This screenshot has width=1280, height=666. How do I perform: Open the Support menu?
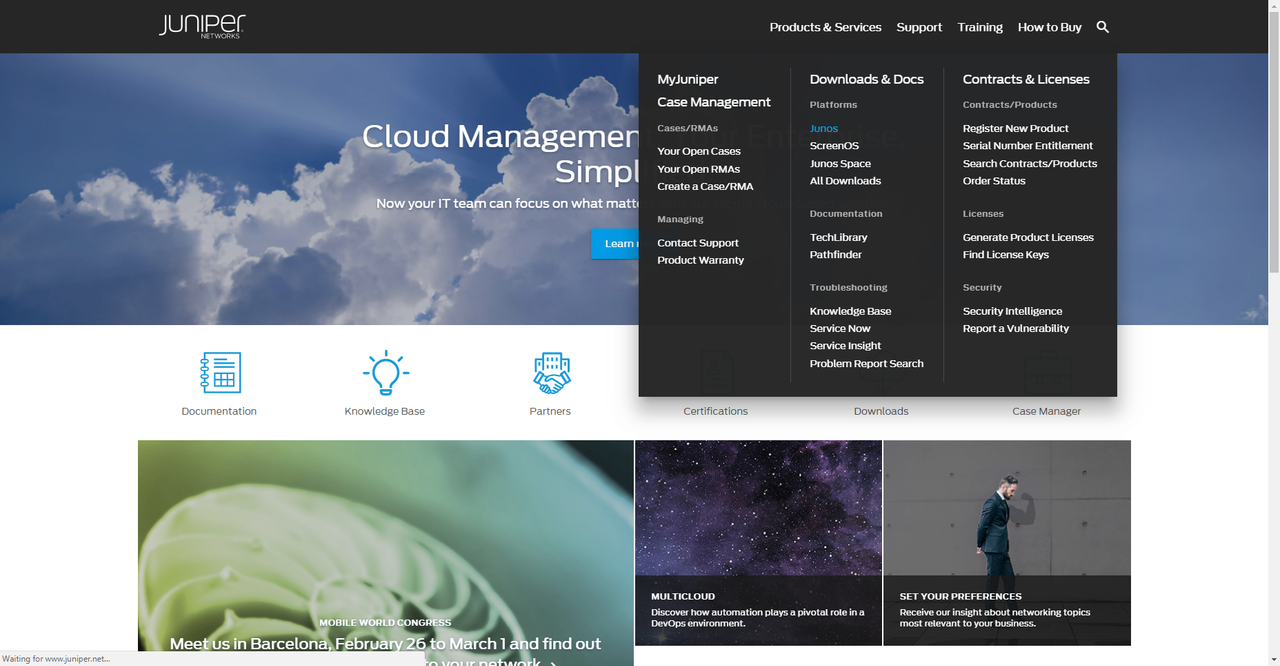coord(919,27)
